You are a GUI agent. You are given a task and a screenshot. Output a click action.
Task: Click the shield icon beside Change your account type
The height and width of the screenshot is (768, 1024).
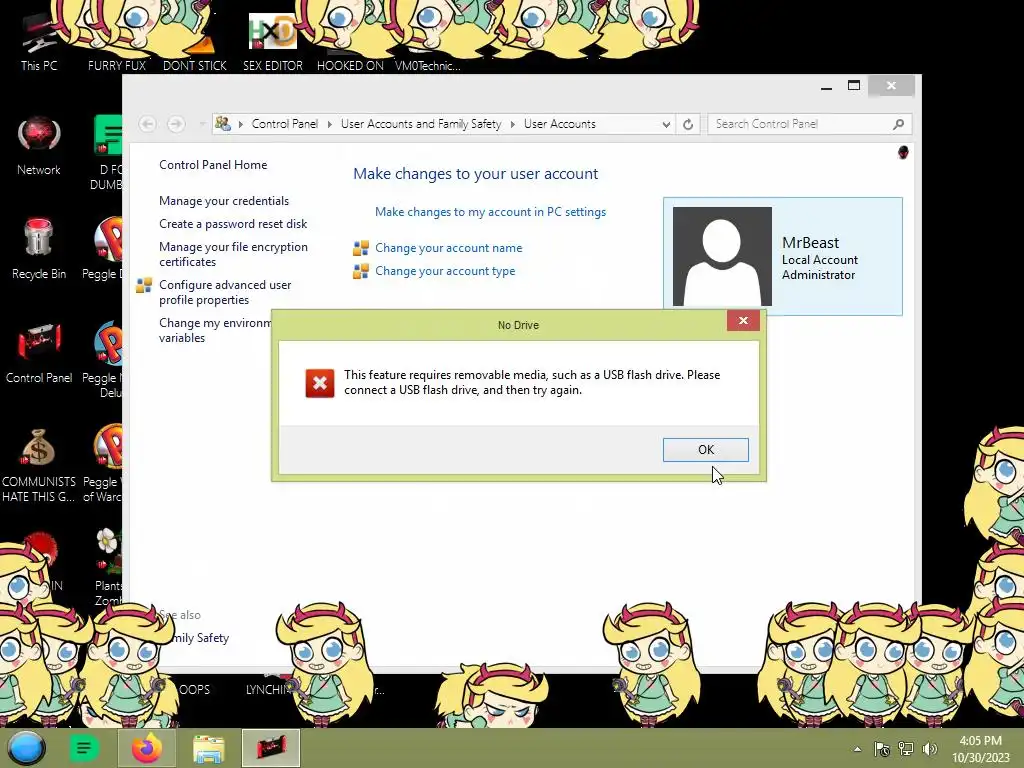point(360,271)
